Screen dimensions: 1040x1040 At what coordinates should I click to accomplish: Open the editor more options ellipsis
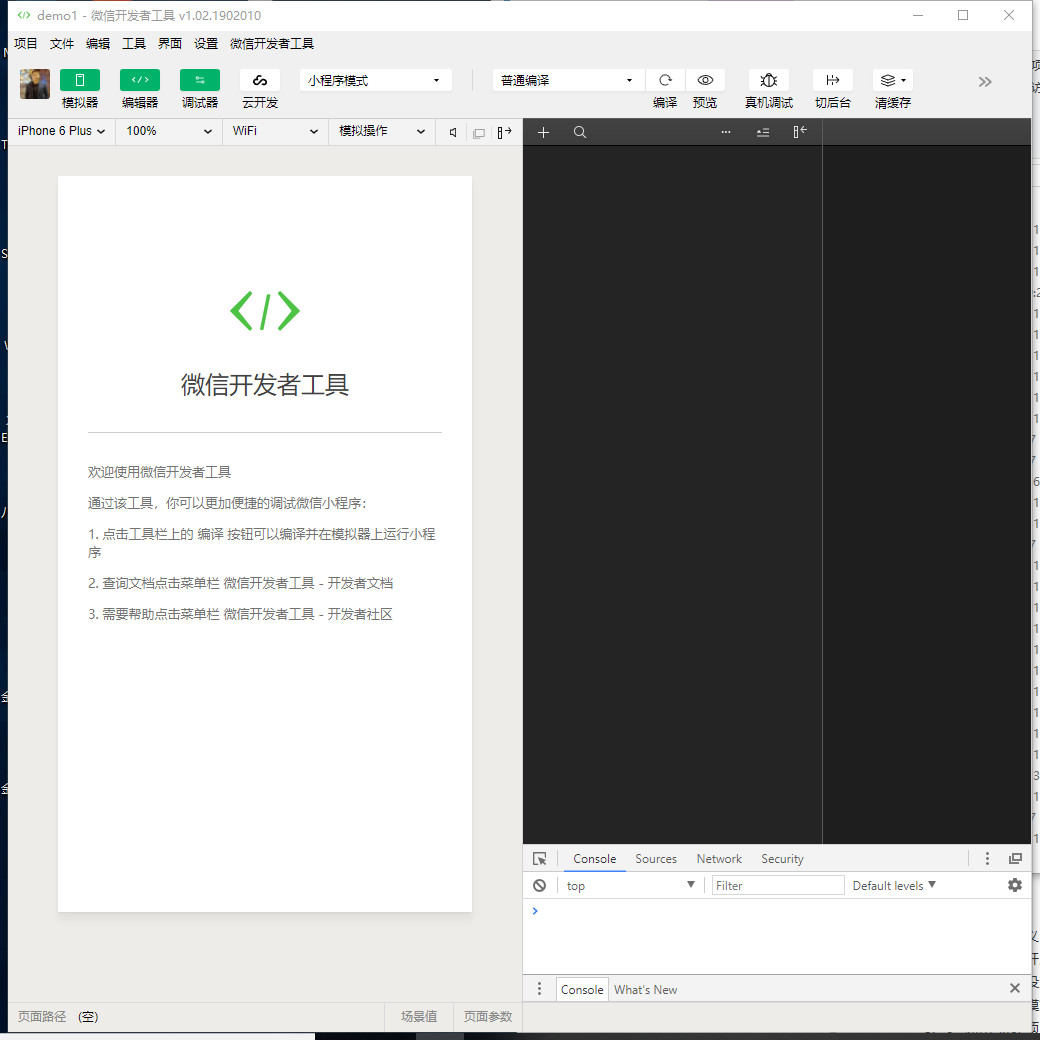point(726,132)
